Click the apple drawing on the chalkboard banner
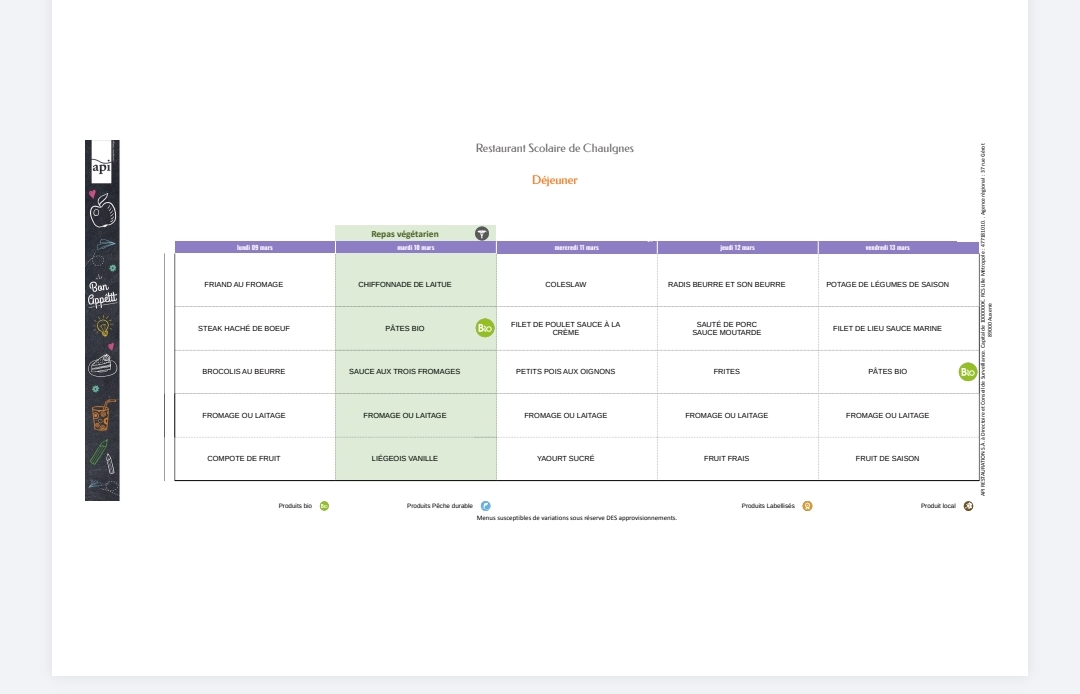Viewport: 1080px width, 694px height. tap(102, 212)
